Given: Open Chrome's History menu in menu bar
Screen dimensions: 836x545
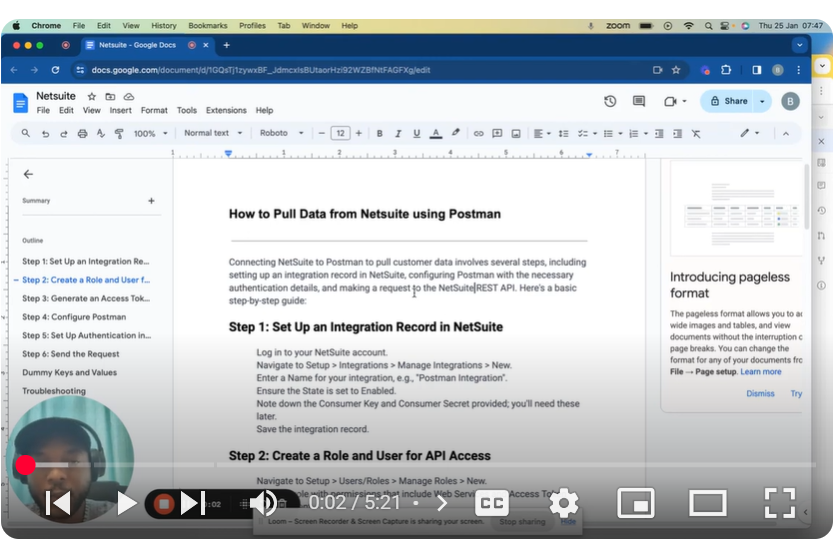Looking at the screenshot, I should [x=164, y=26].
